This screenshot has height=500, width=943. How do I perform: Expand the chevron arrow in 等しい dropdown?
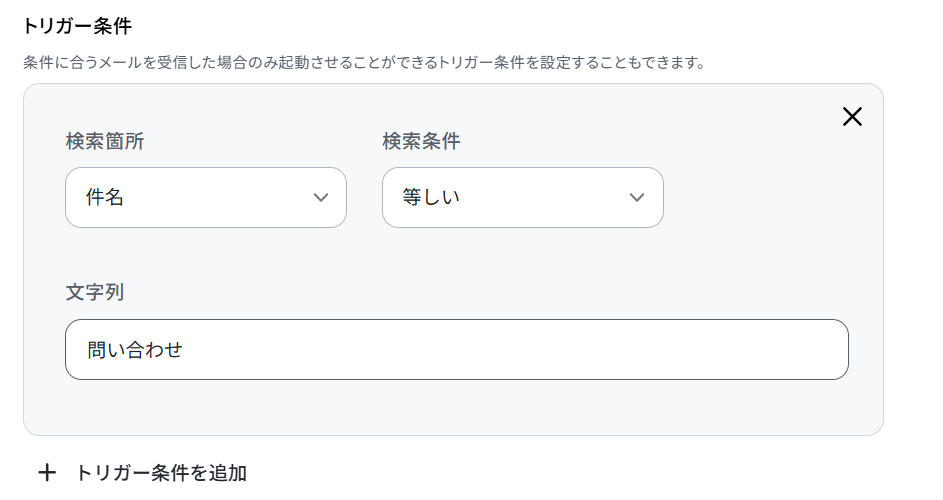click(637, 197)
